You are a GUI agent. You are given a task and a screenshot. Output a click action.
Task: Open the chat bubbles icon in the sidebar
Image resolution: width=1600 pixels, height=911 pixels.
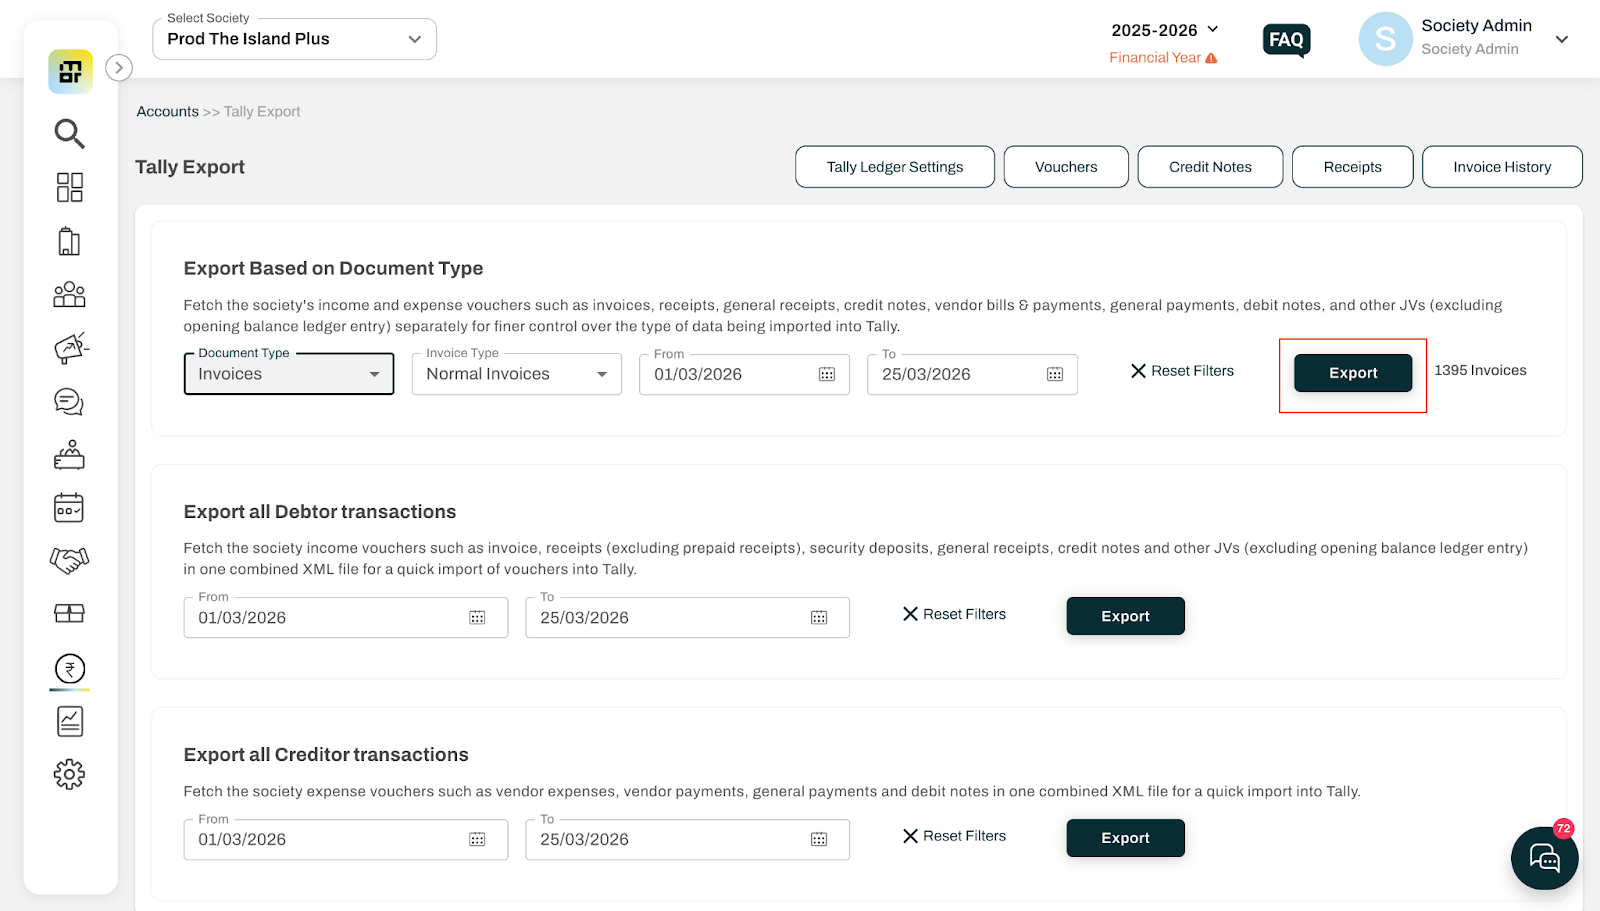pyautogui.click(x=69, y=402)
